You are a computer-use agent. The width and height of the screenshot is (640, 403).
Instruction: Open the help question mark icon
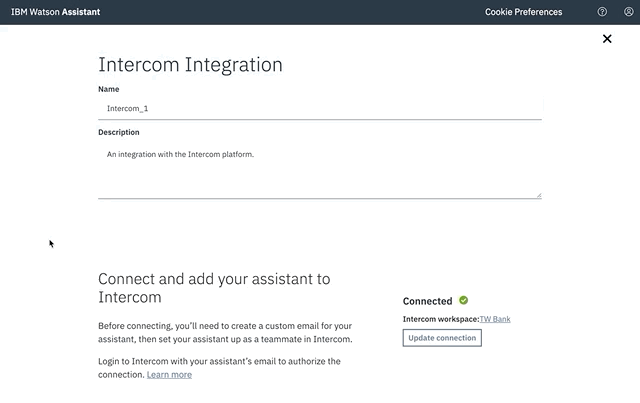click(602, 12)
